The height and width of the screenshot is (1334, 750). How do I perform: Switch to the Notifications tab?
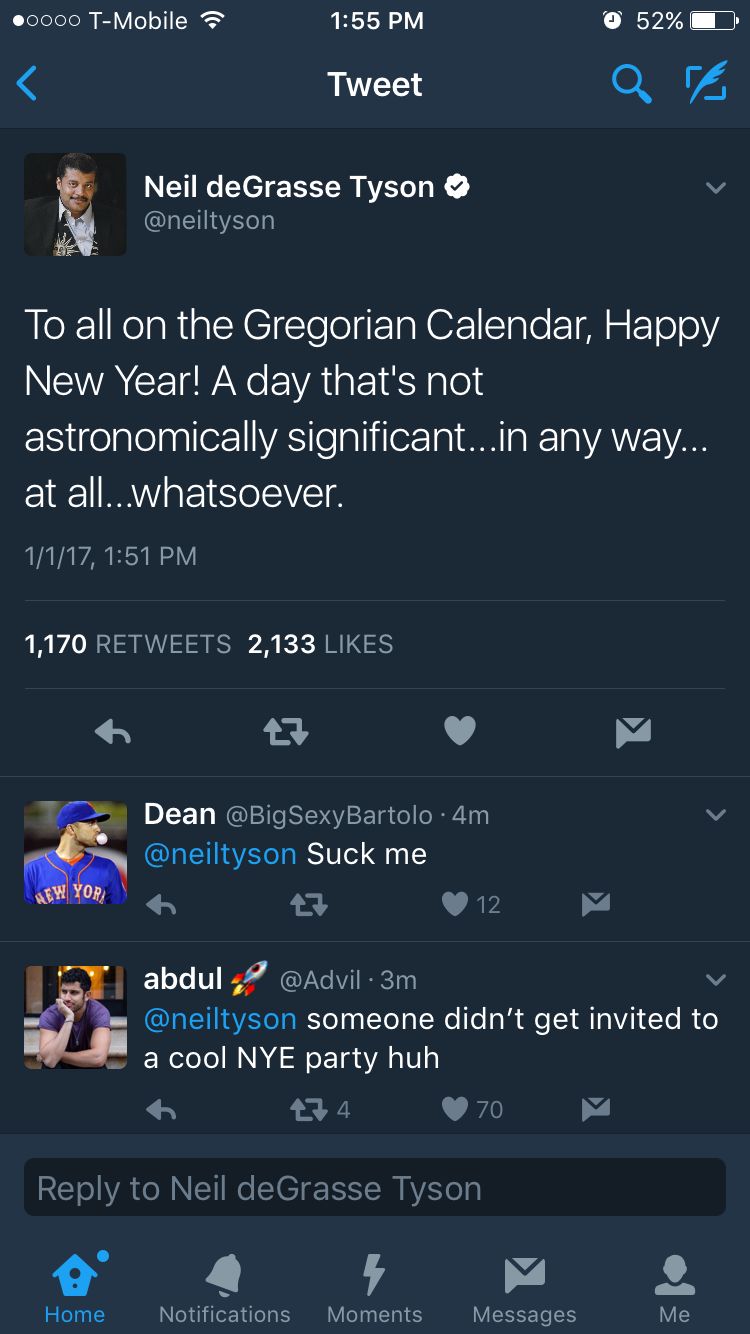point(224,1288)
